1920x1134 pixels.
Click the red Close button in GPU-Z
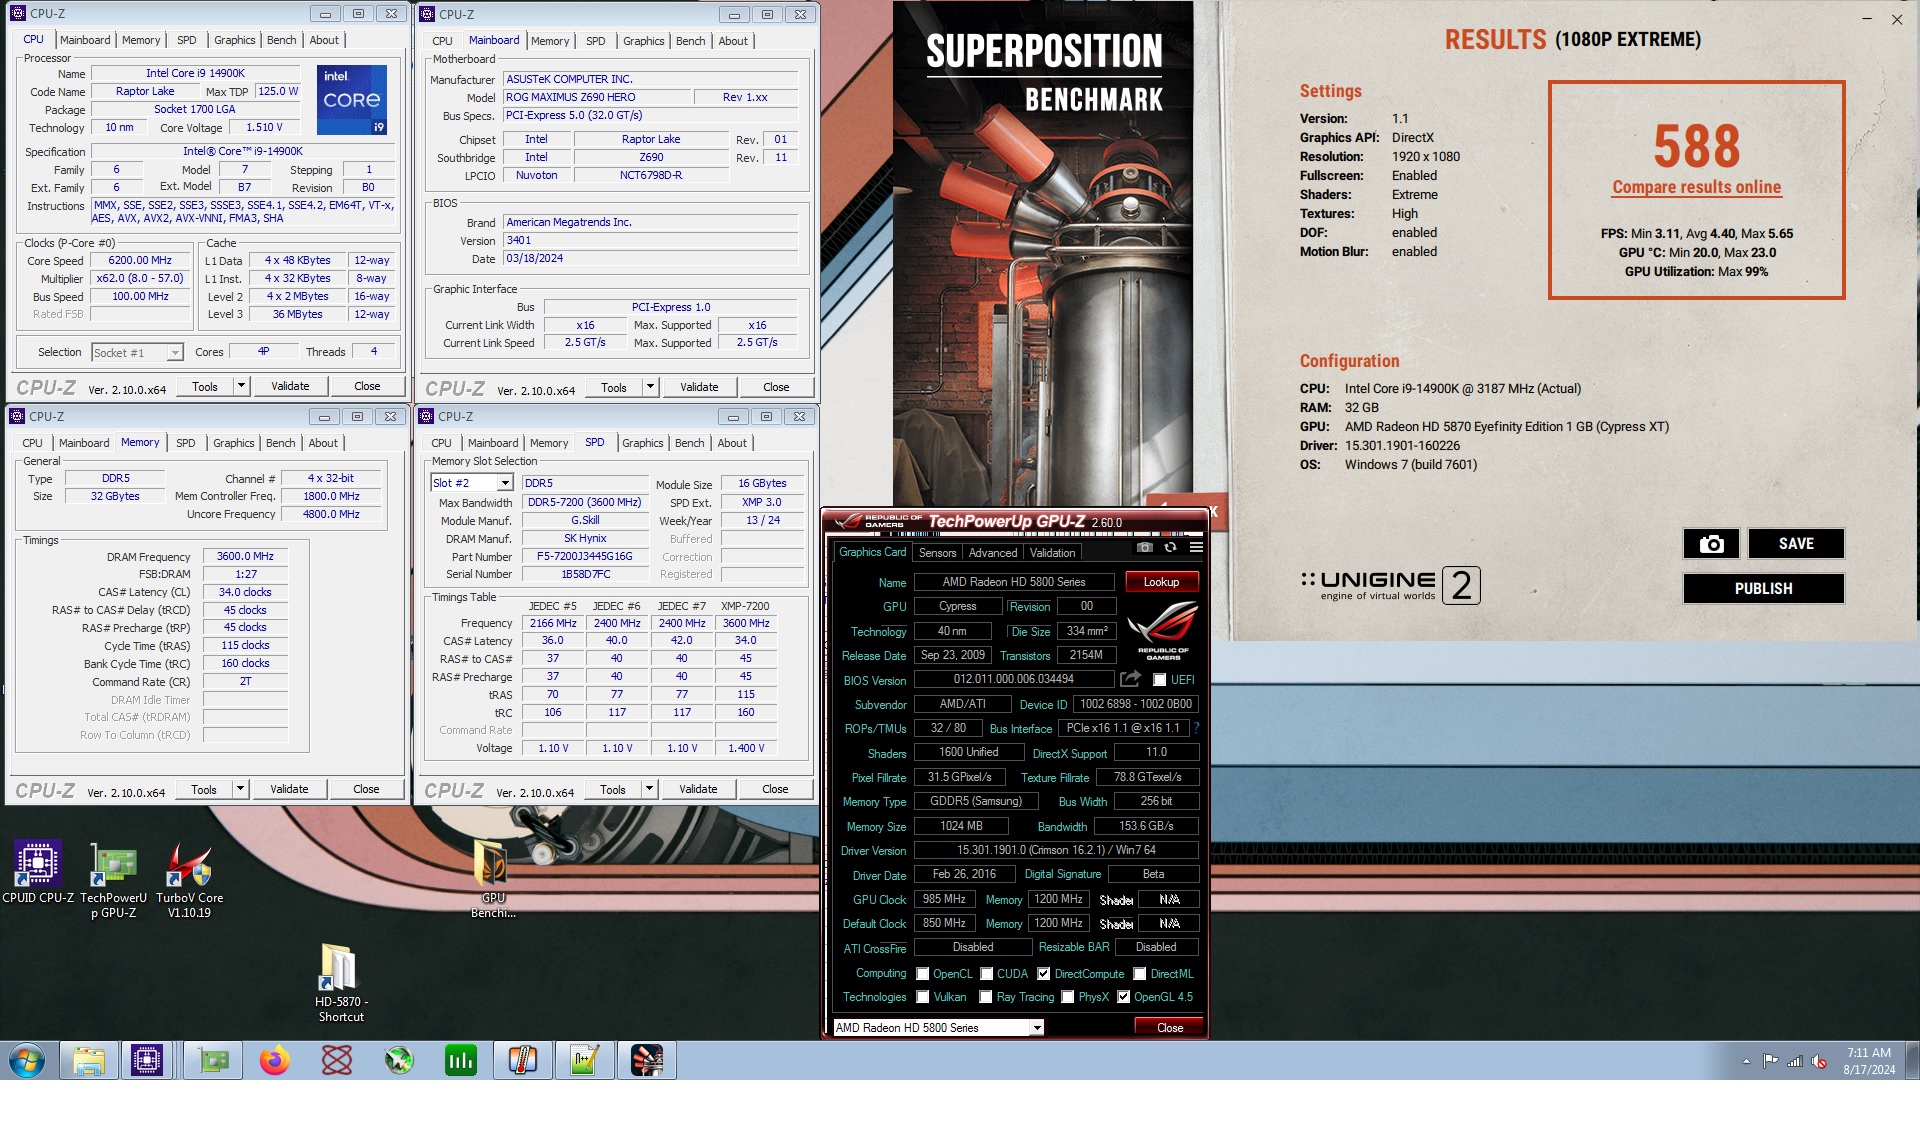(1170, 1028)
